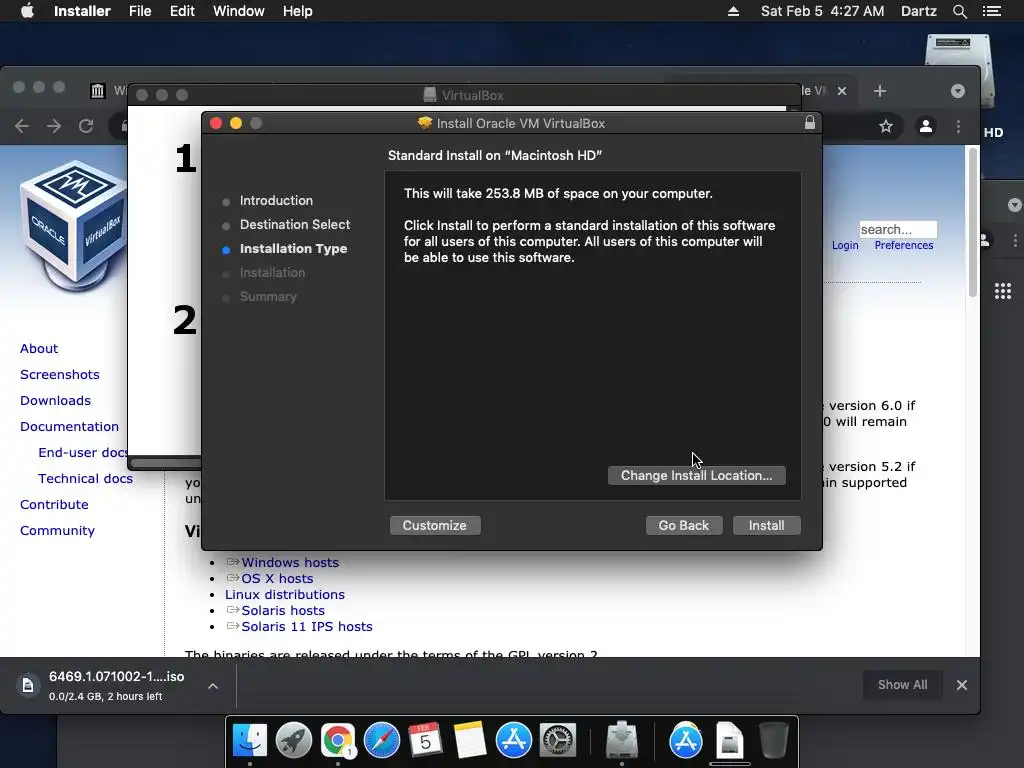
Task: Click the eject icon in menu bar
Action: (733, 11)
